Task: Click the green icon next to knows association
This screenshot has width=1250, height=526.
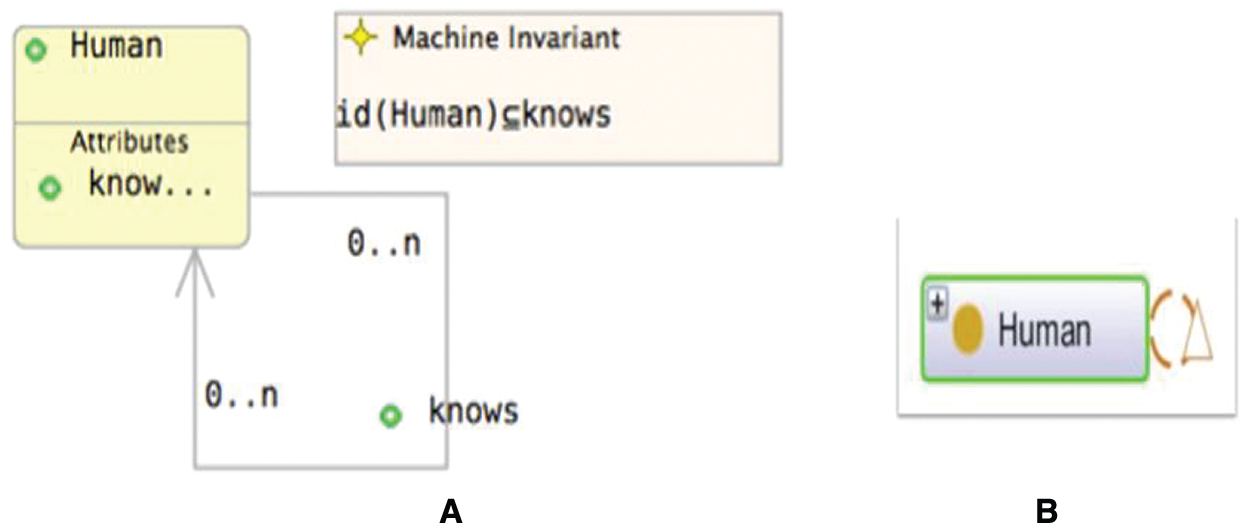Action: (x=390, y=415)
